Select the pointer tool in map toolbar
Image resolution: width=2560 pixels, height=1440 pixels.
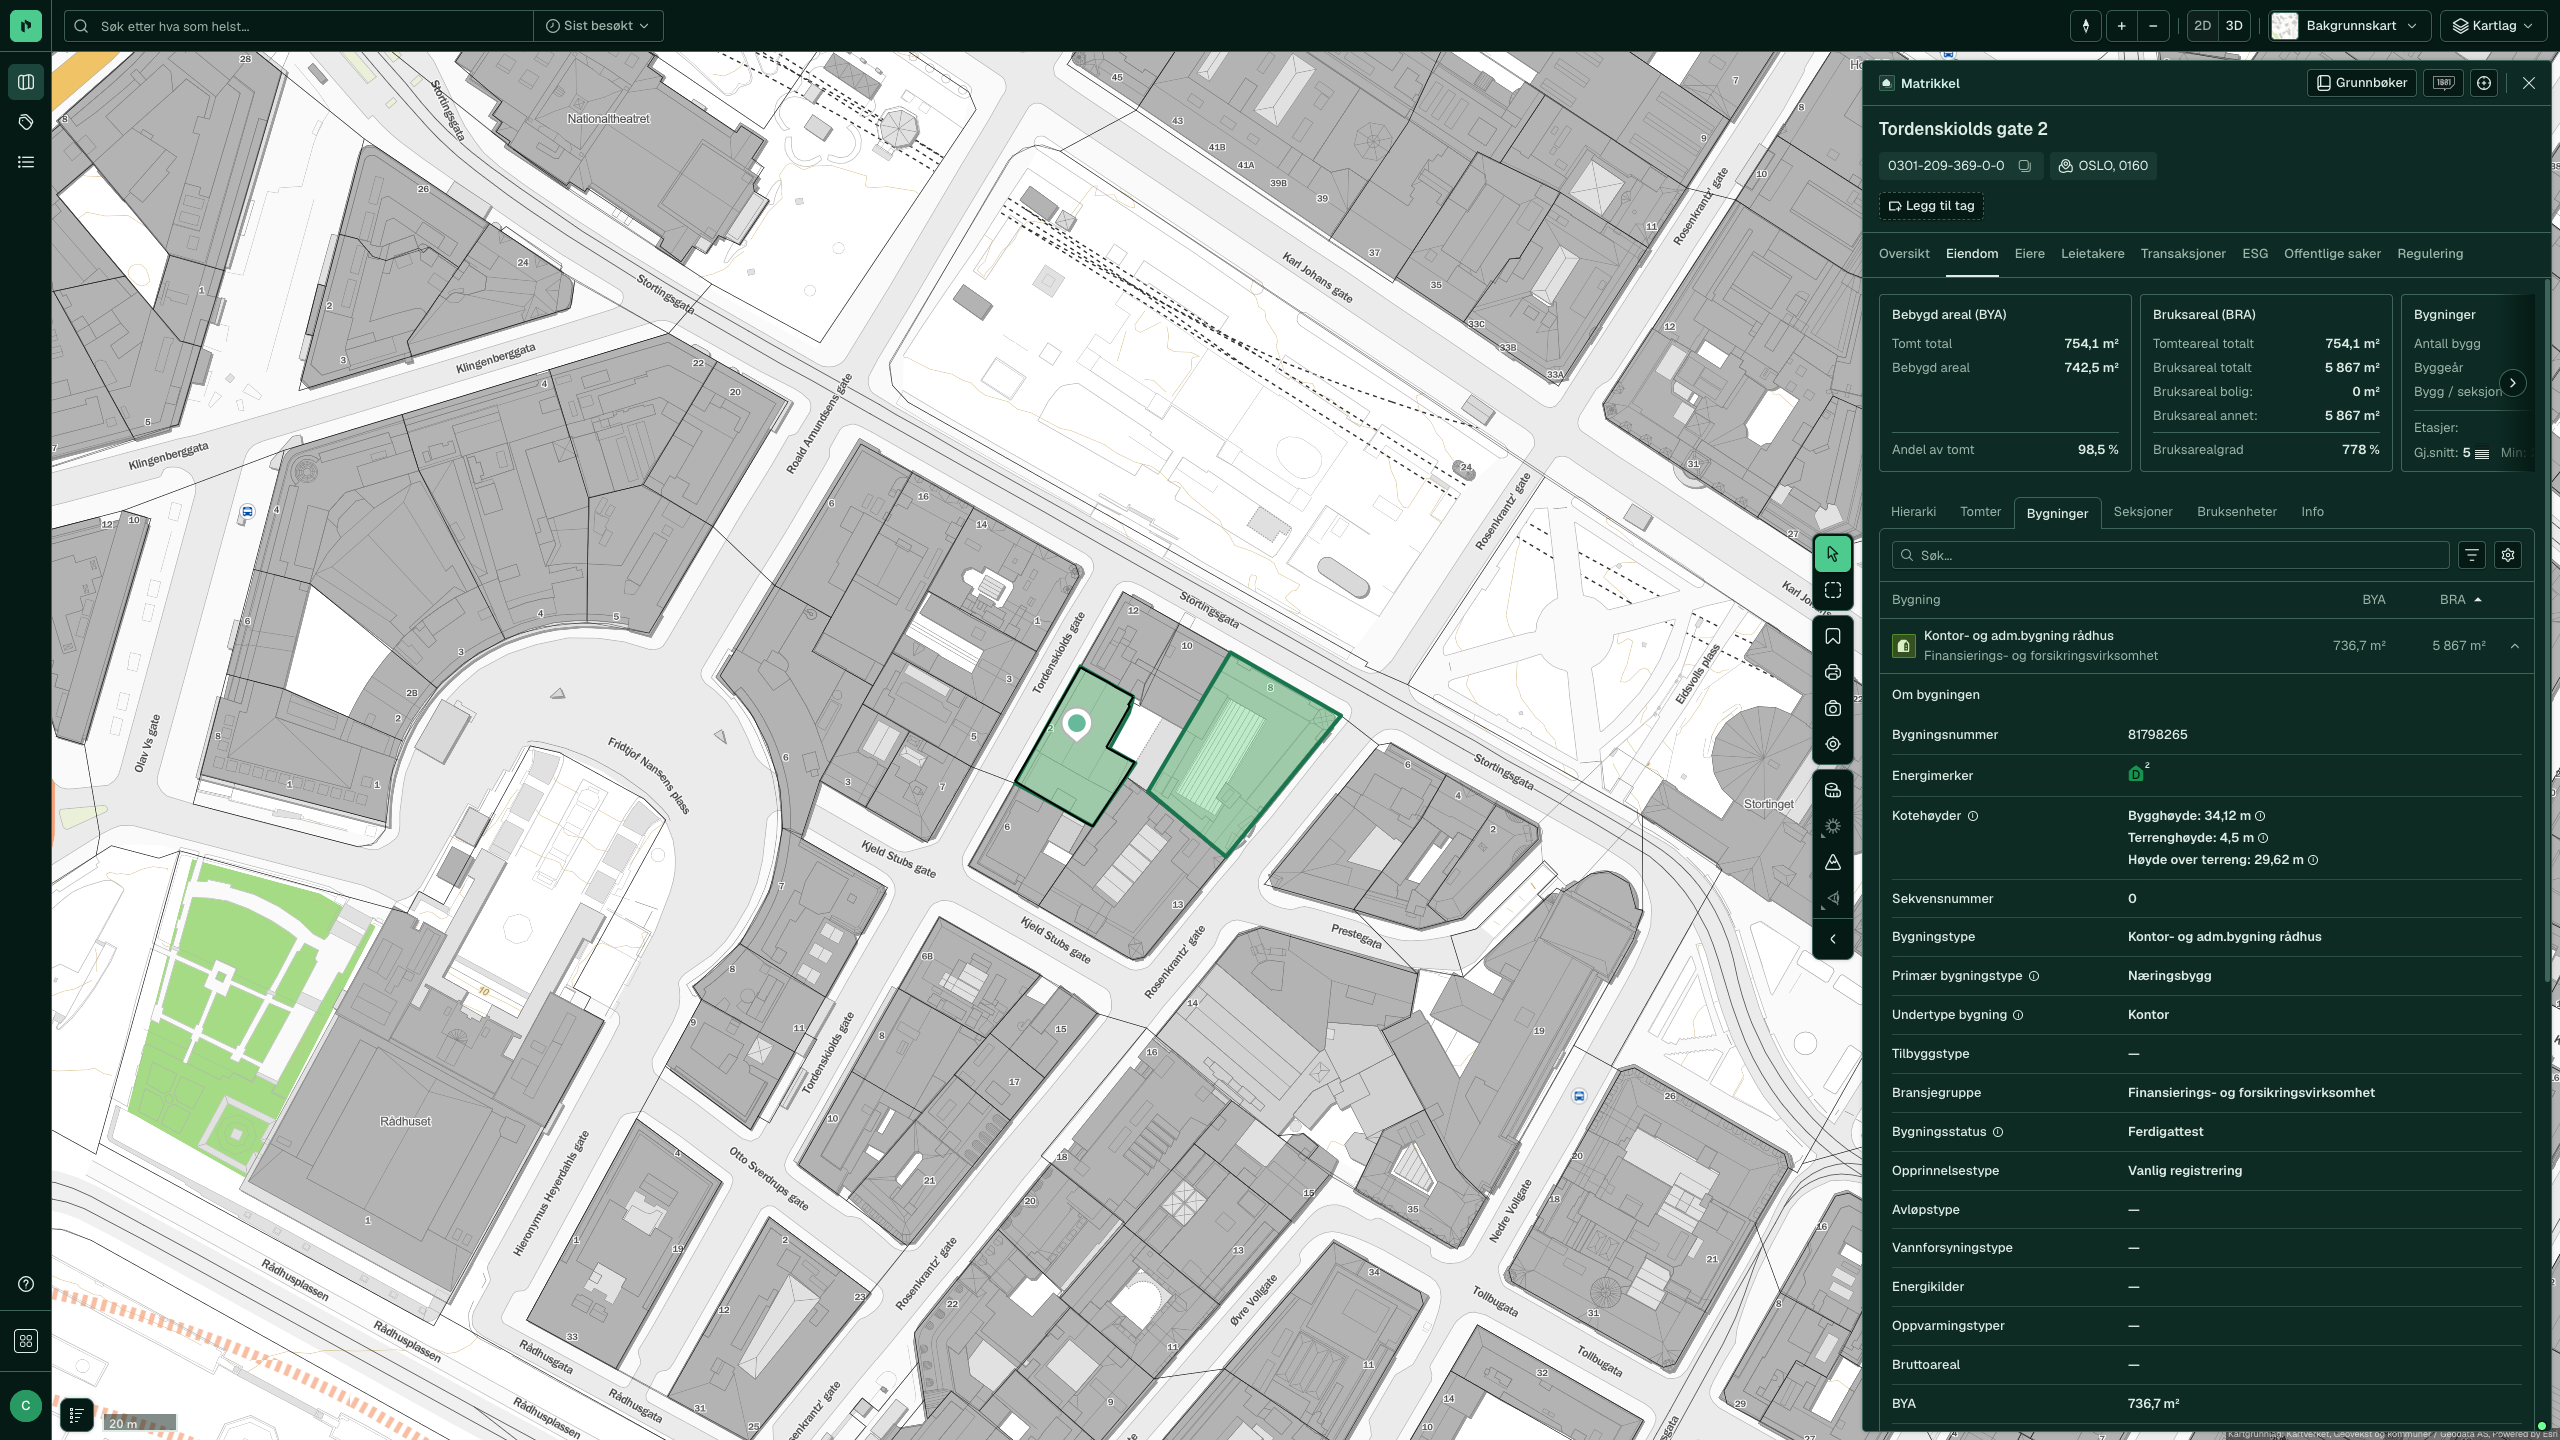pyautogui.click(x=1832, y=553)
